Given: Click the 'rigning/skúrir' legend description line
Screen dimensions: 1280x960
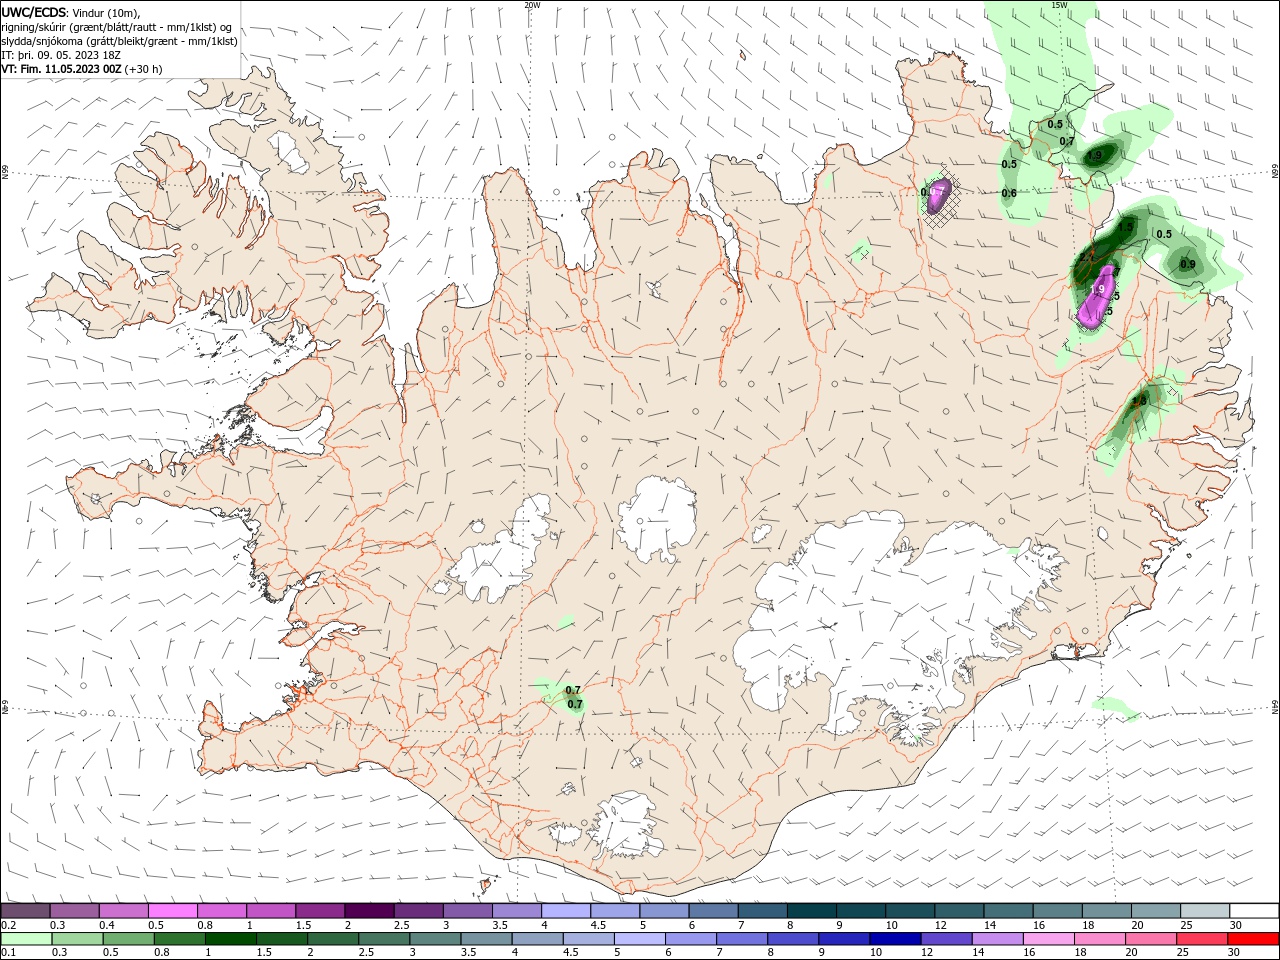Looking at the screenshot, I should coord(118,27).
